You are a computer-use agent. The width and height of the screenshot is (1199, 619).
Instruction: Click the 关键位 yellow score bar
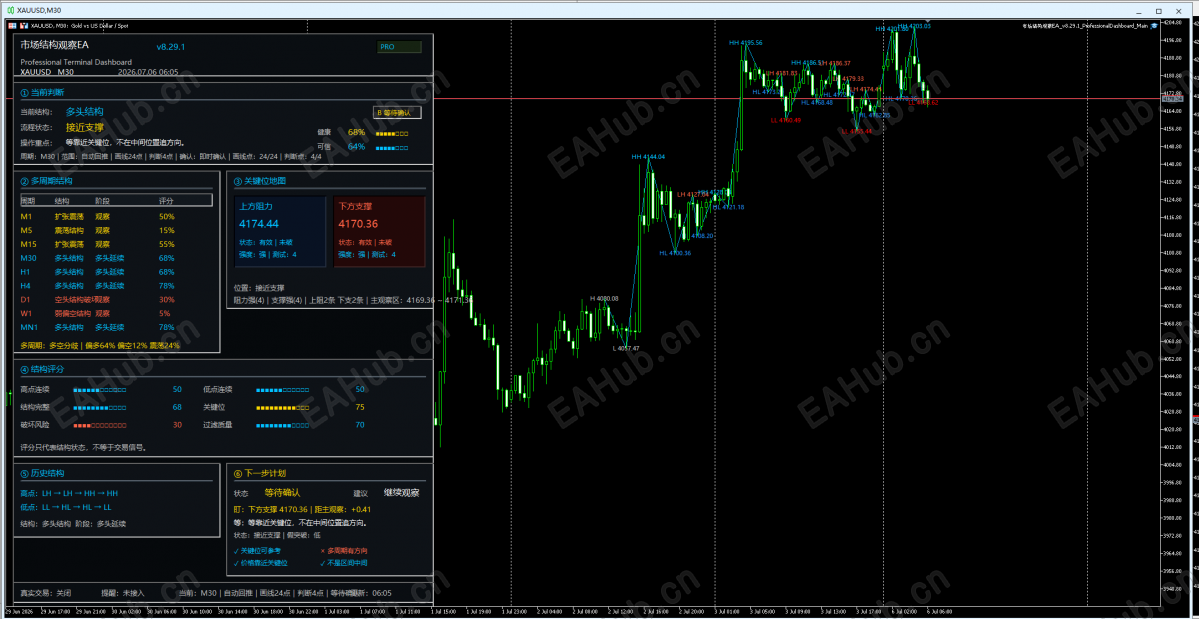(x=282, y=407)
